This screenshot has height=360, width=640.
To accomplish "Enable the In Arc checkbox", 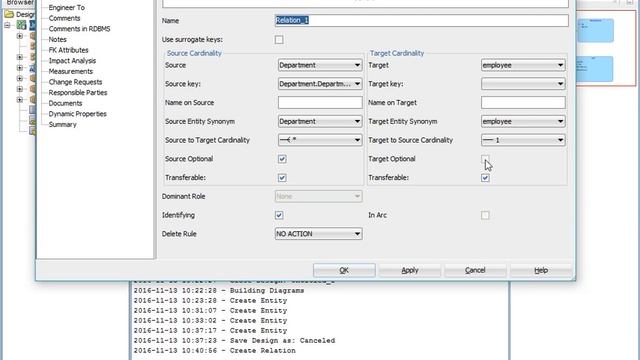I will click(485, 215).
